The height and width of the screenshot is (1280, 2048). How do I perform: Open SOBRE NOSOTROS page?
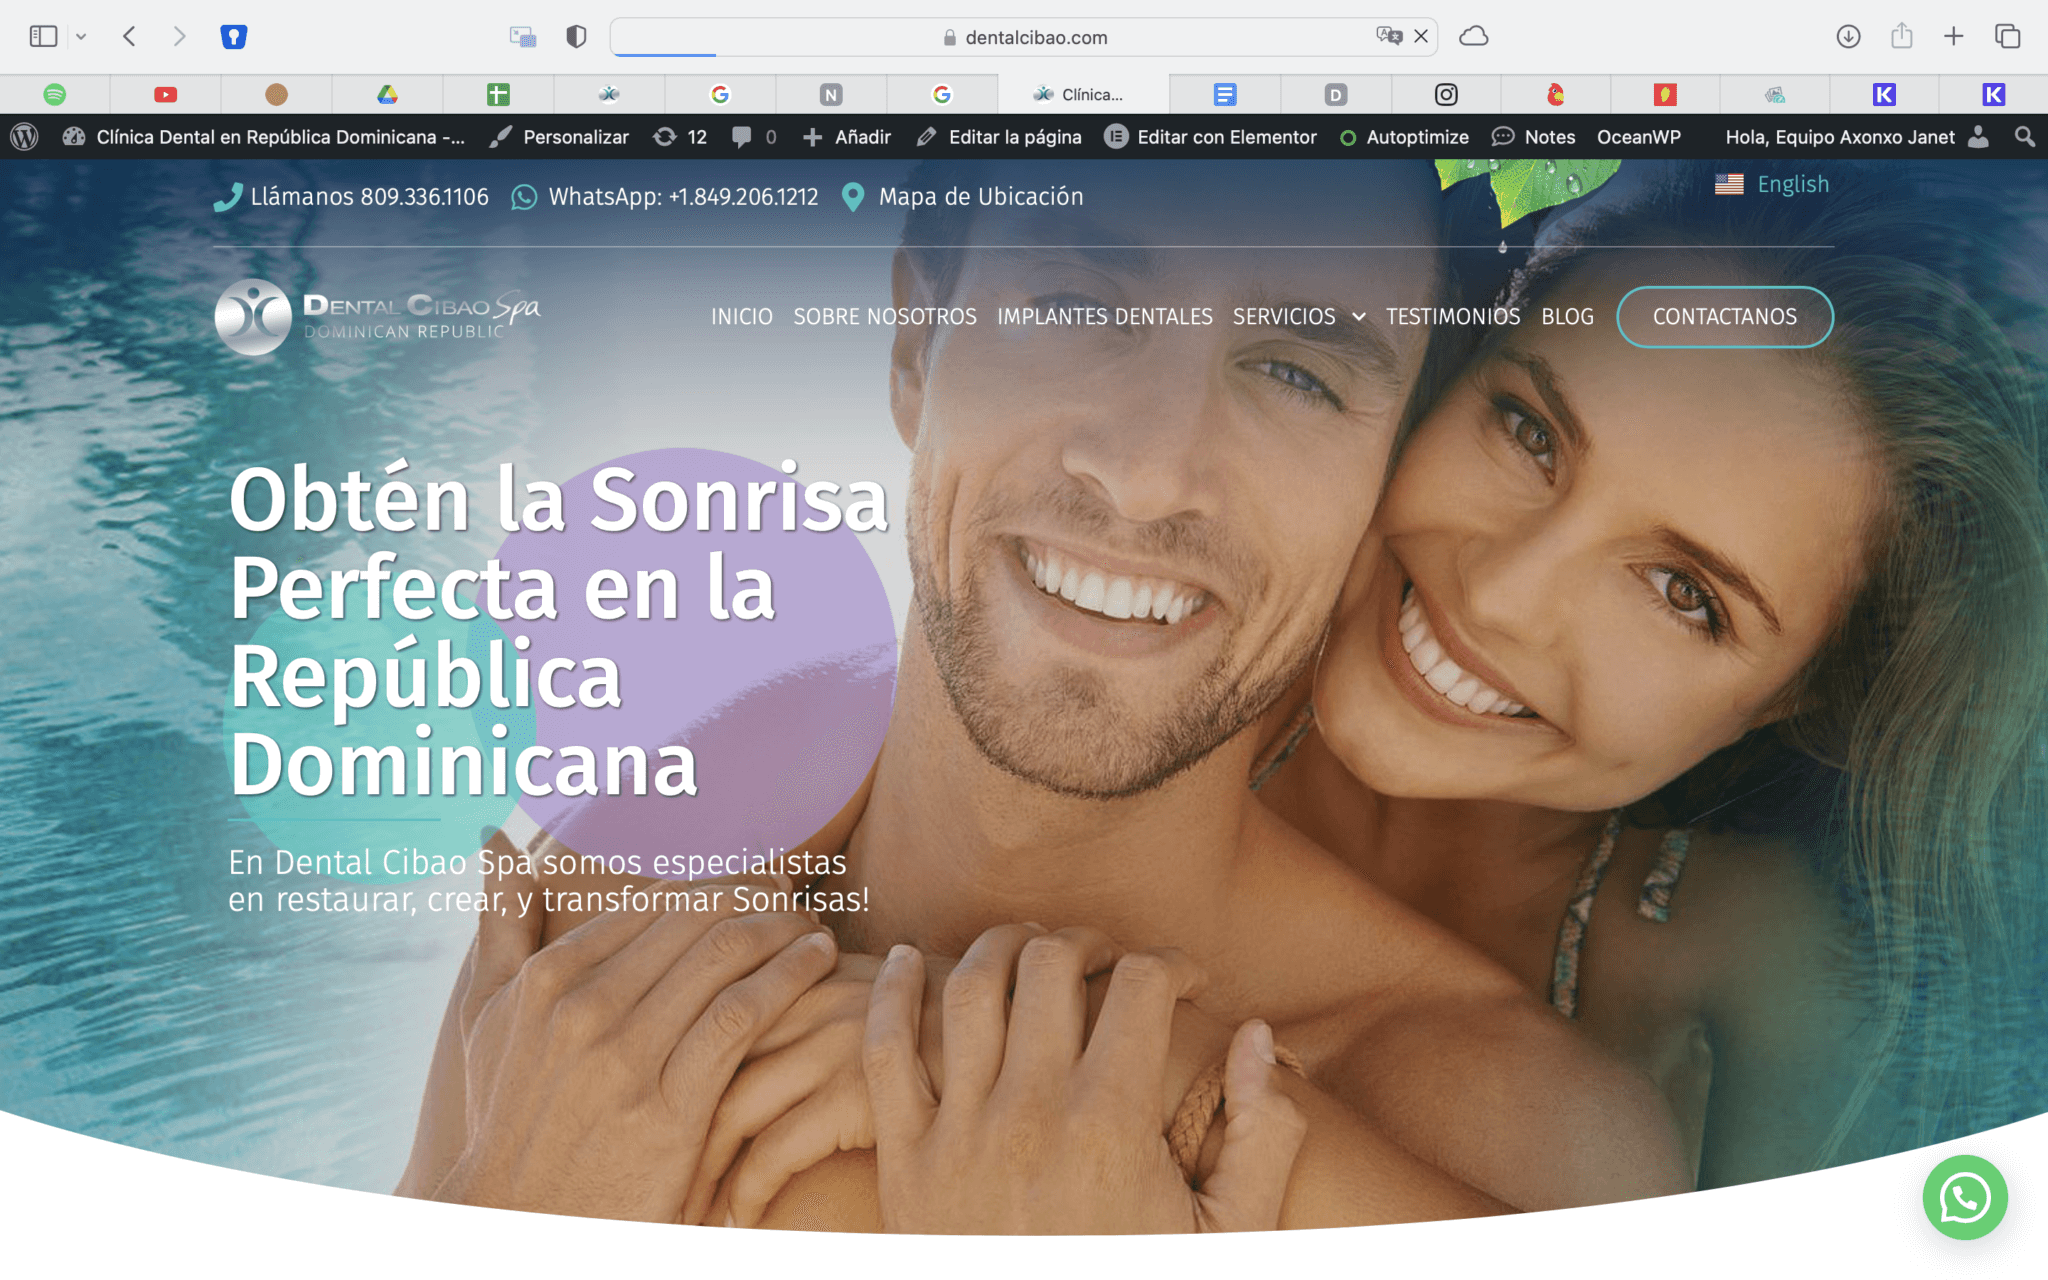(x=885, y=317)
